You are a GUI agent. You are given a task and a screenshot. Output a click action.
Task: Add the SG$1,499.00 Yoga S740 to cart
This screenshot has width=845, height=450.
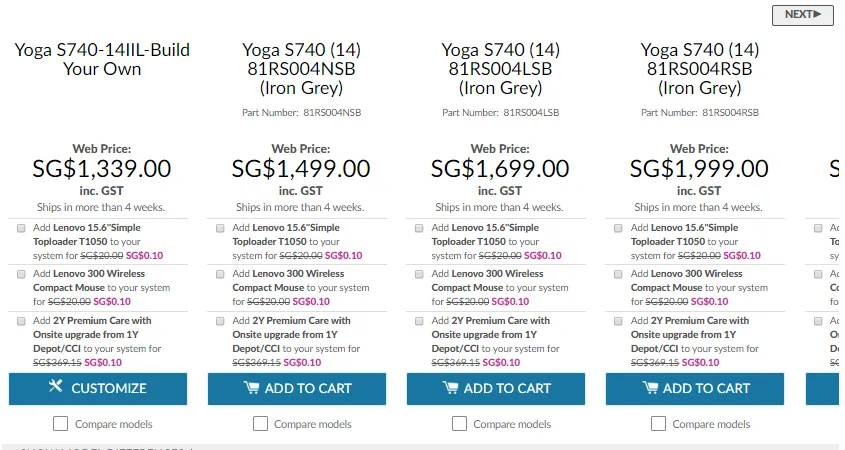[x=296, y=388]
